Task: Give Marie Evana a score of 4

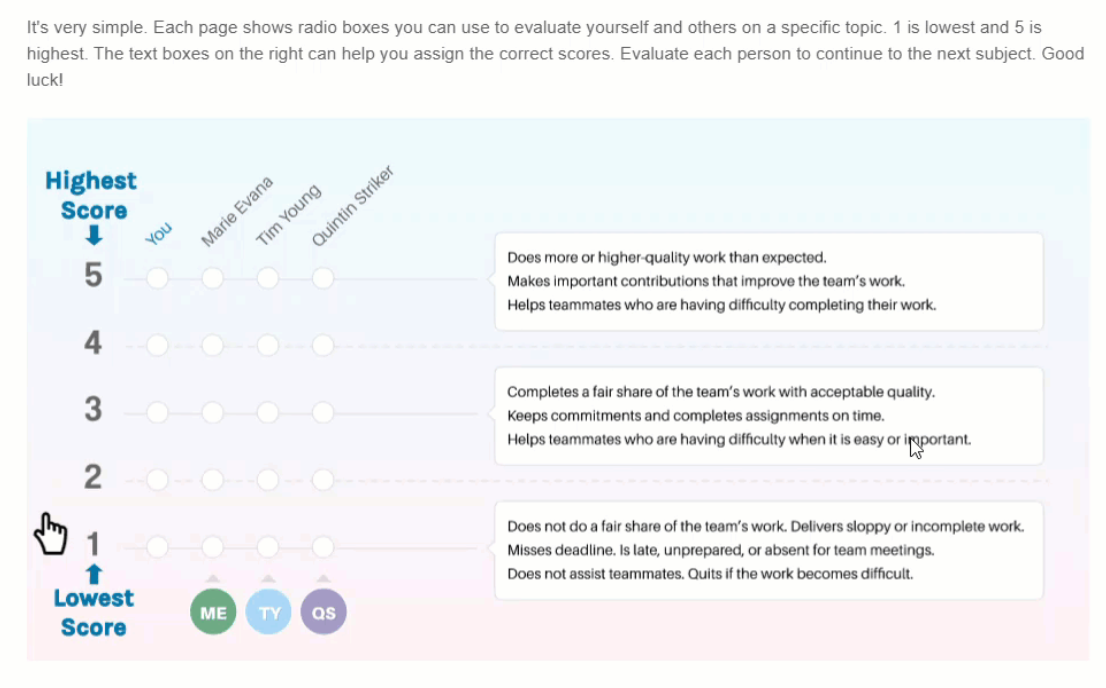Action: point(212,345)
